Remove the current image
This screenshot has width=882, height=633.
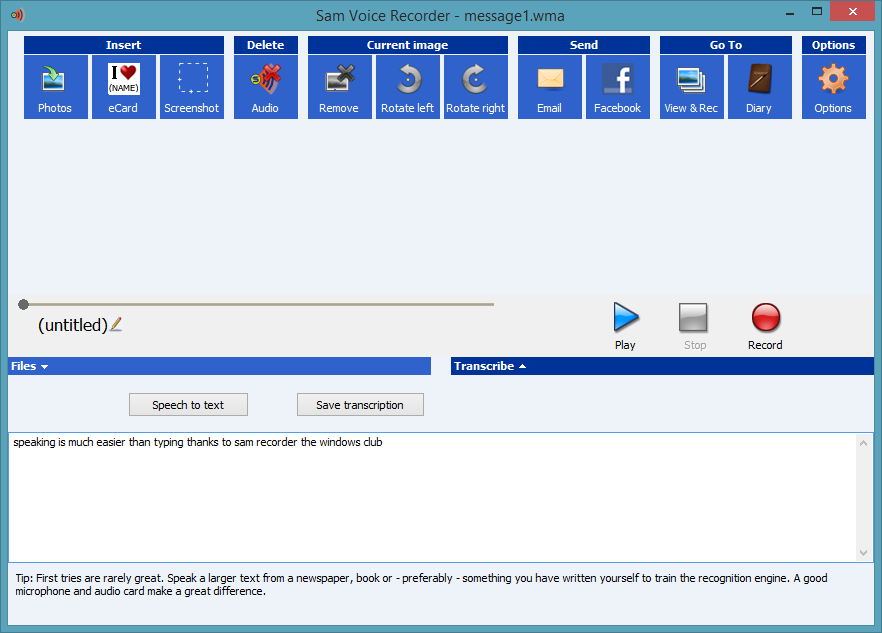click(x=340, y=87)
